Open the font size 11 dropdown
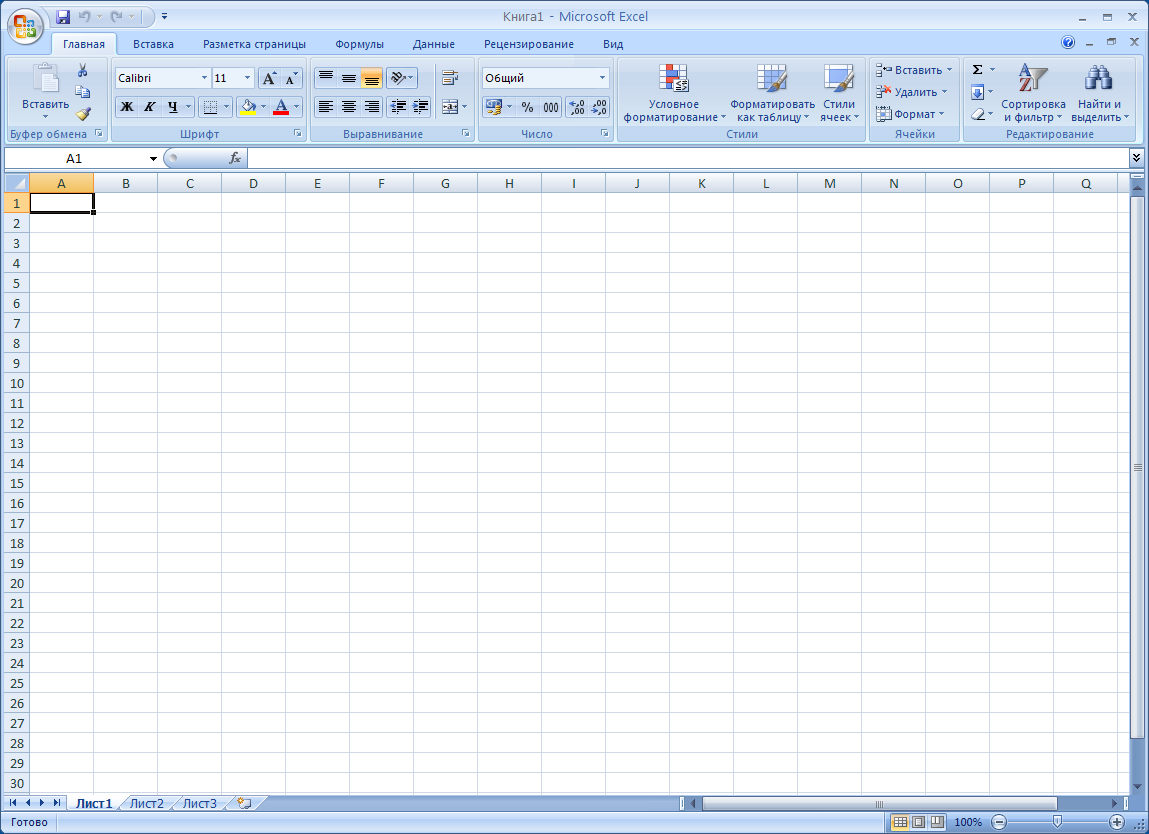1149x834 pixels. coord(248,78)
